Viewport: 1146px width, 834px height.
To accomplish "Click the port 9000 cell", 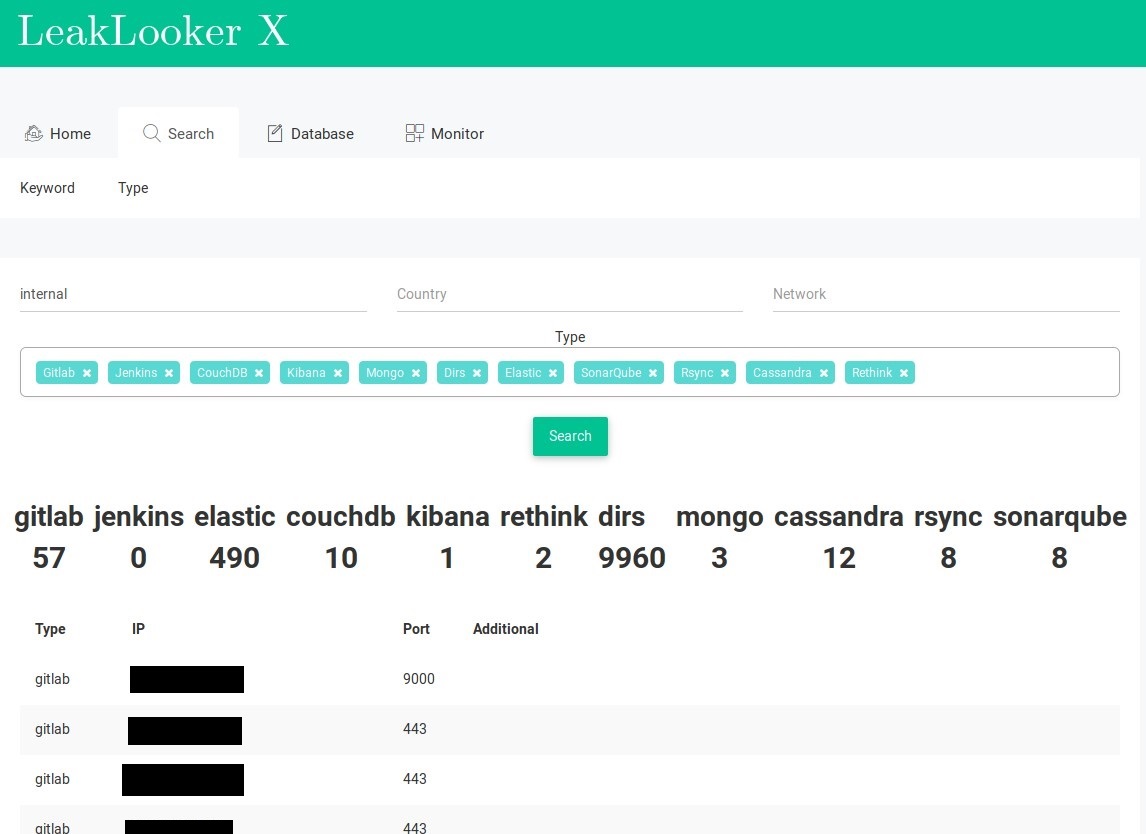I will [x=419, y=679].
